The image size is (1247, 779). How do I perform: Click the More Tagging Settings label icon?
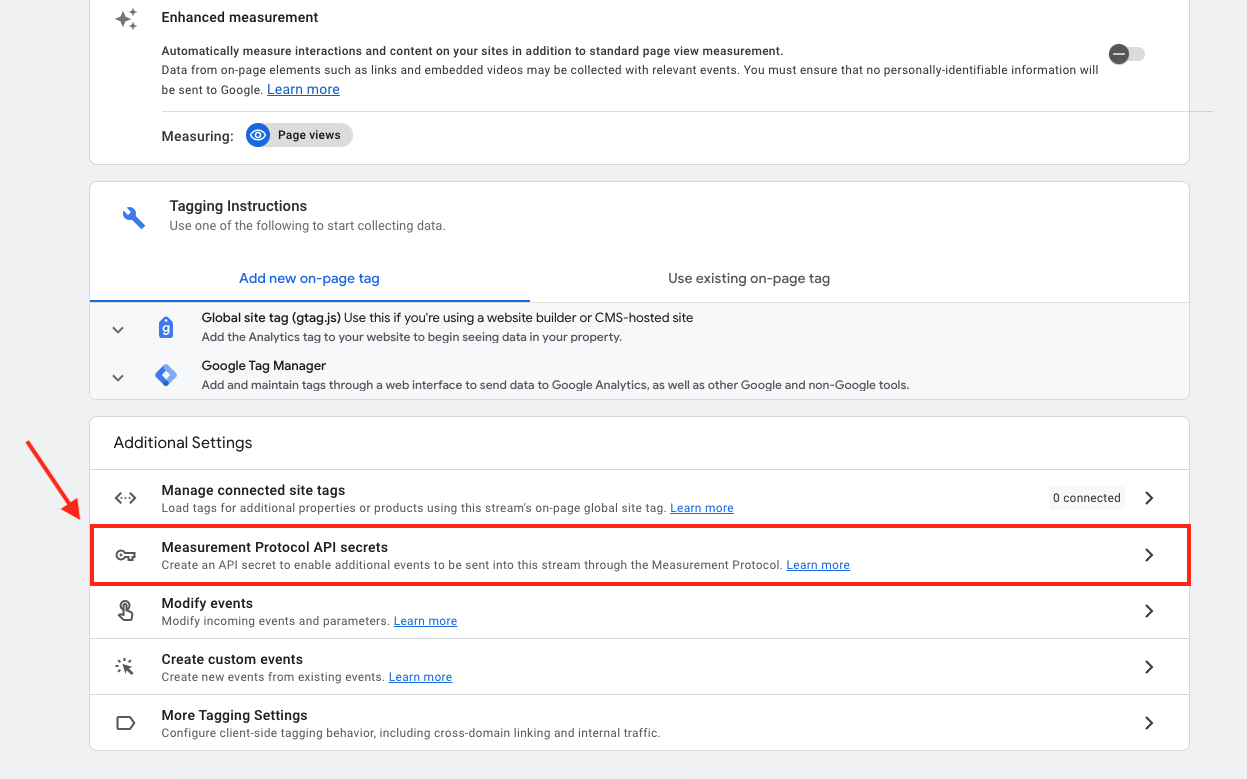(x=126, y=723)
